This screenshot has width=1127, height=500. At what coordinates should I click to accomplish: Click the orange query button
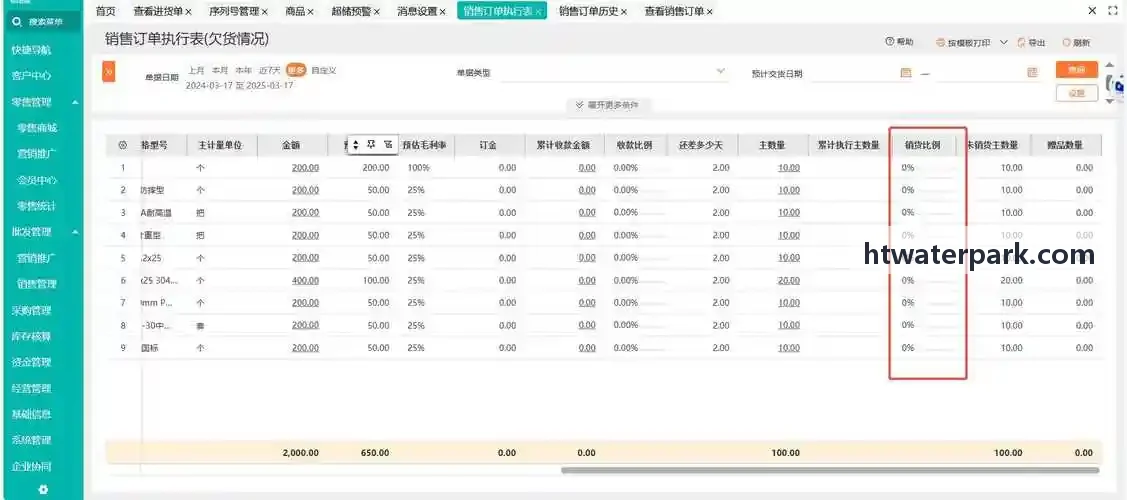[1077, 70]
